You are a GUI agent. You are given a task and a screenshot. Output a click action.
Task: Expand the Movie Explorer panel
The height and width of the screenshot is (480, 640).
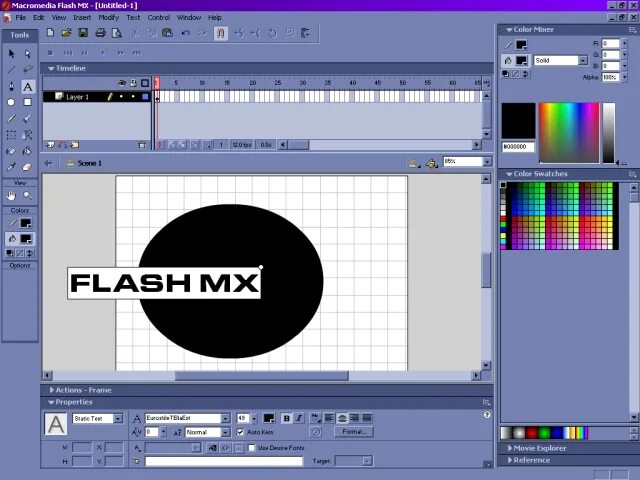coord(510,448)
